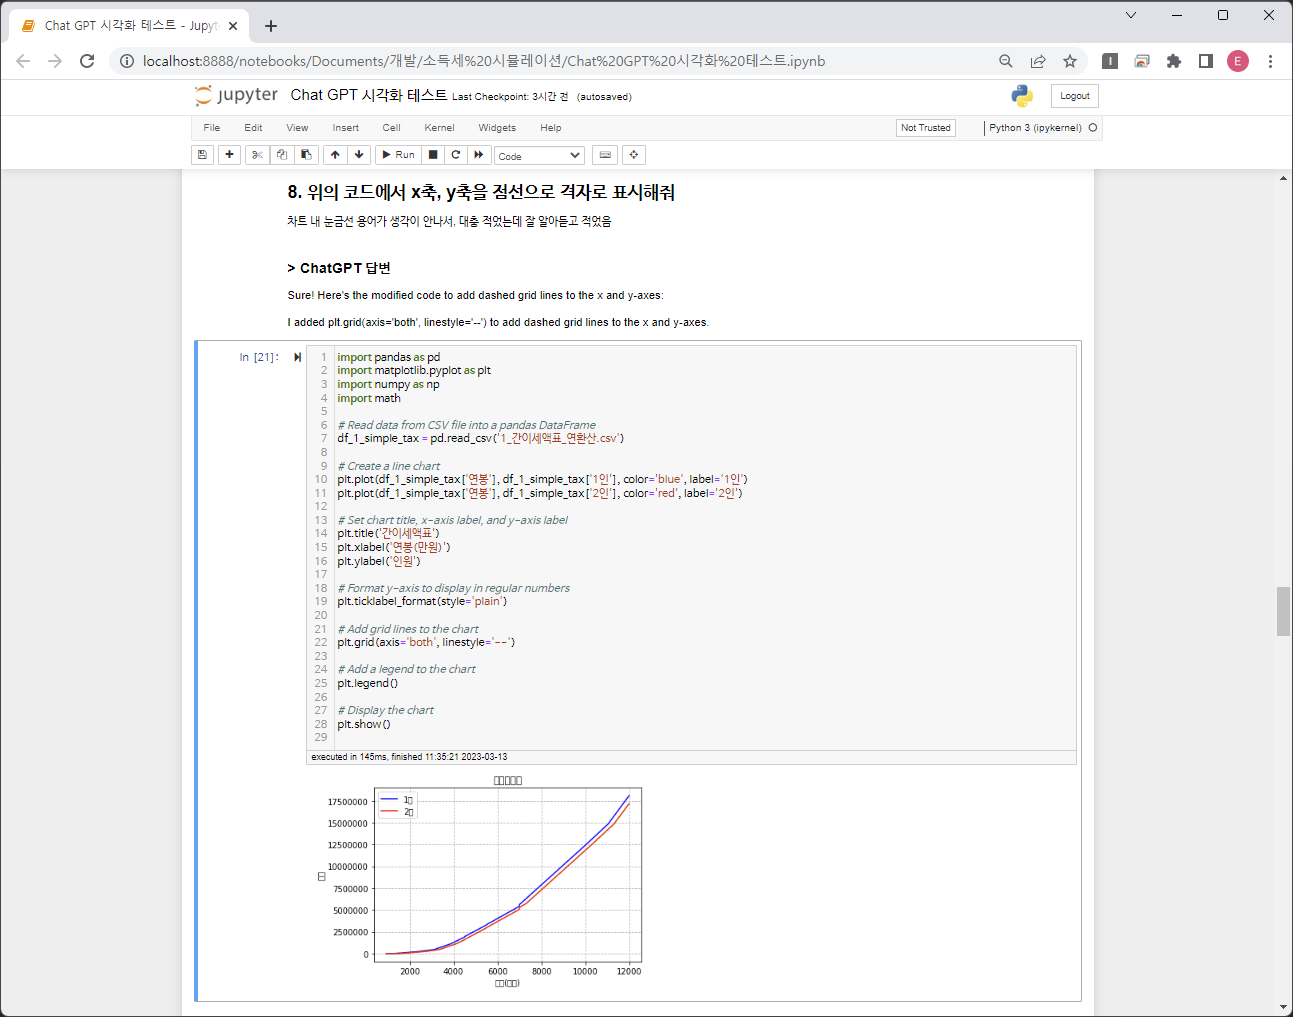This screenshot has height=1017, width=1293.
Task: Open the Insert menu
Action: click(x=346, y=128)
